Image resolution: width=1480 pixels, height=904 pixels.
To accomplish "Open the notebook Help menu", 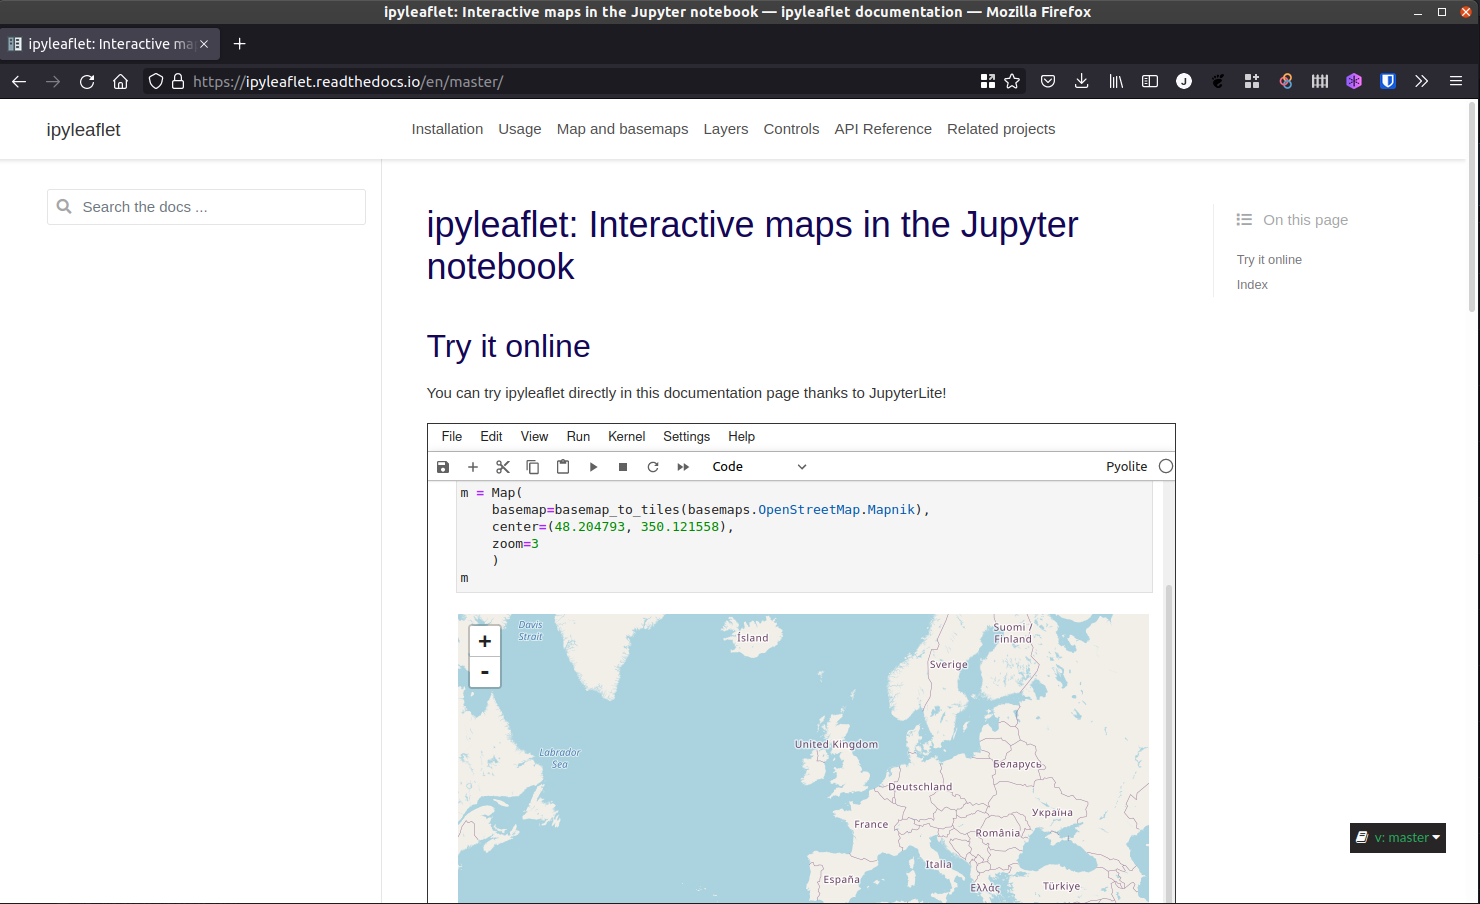I will [741, 437].
